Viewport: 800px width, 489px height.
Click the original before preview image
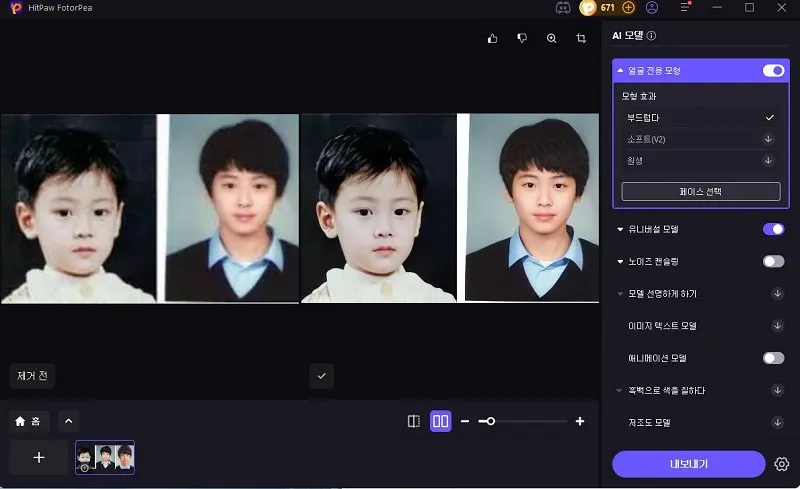tap(149, 208)
